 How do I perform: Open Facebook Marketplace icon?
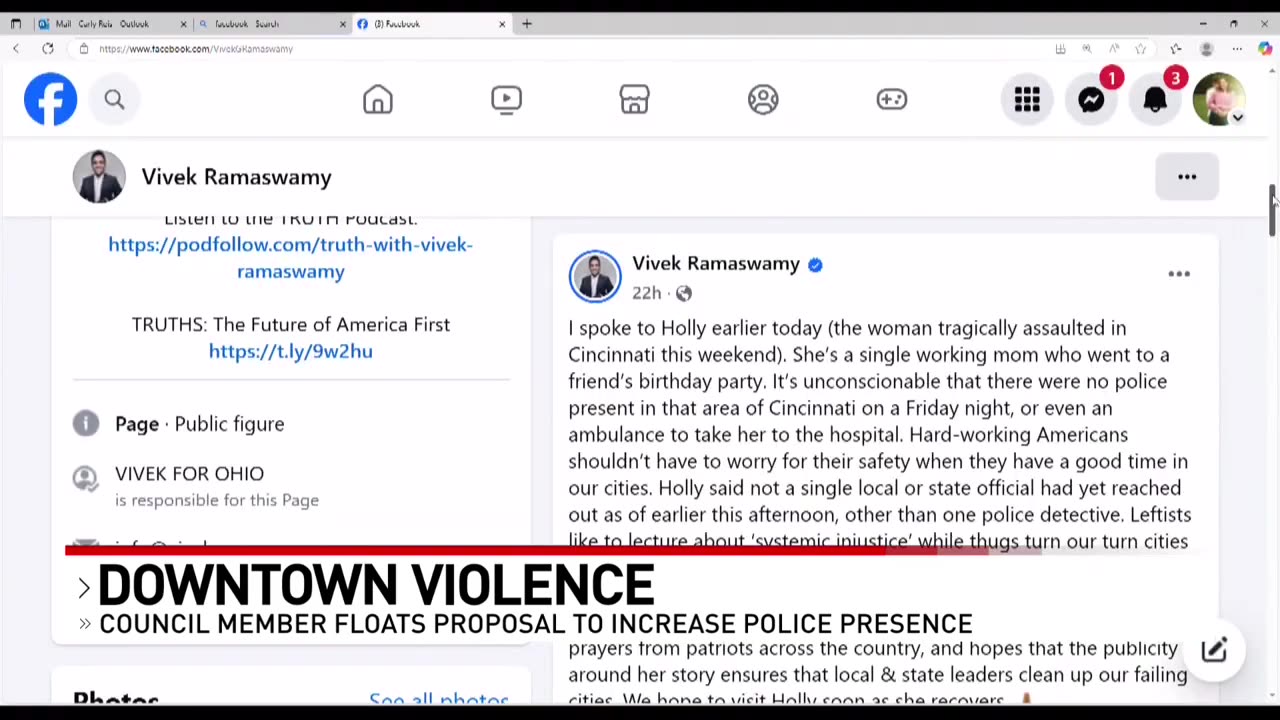pos(634,99)
